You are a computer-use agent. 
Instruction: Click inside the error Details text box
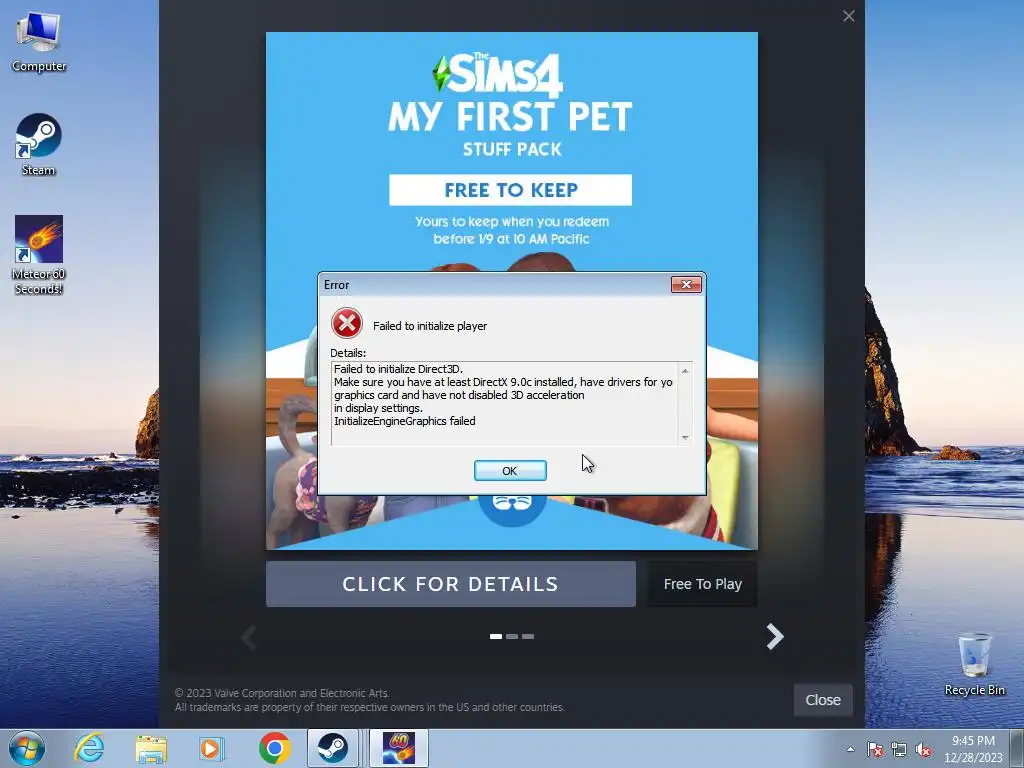click(504, 404)
